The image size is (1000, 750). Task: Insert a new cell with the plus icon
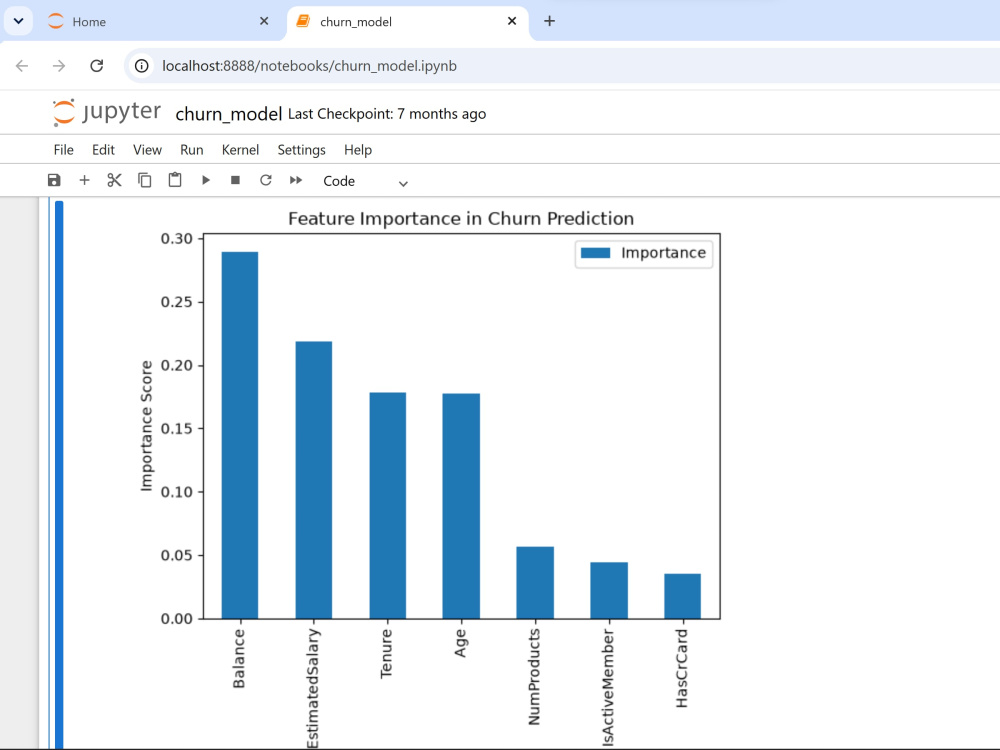pos(84,180)
